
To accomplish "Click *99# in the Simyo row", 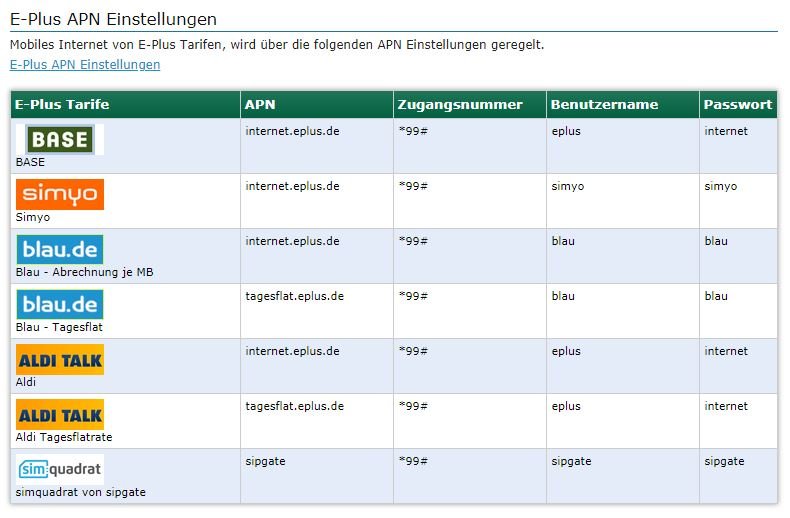I will click(x=413, y=186).
